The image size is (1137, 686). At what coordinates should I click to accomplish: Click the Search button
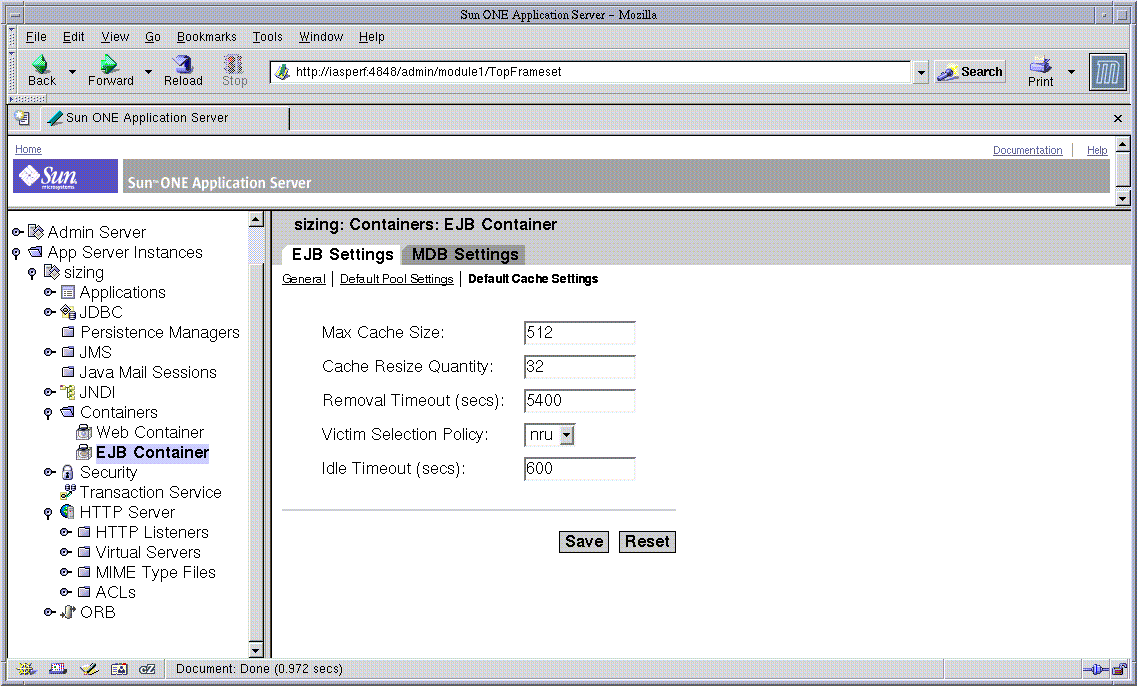970,72
